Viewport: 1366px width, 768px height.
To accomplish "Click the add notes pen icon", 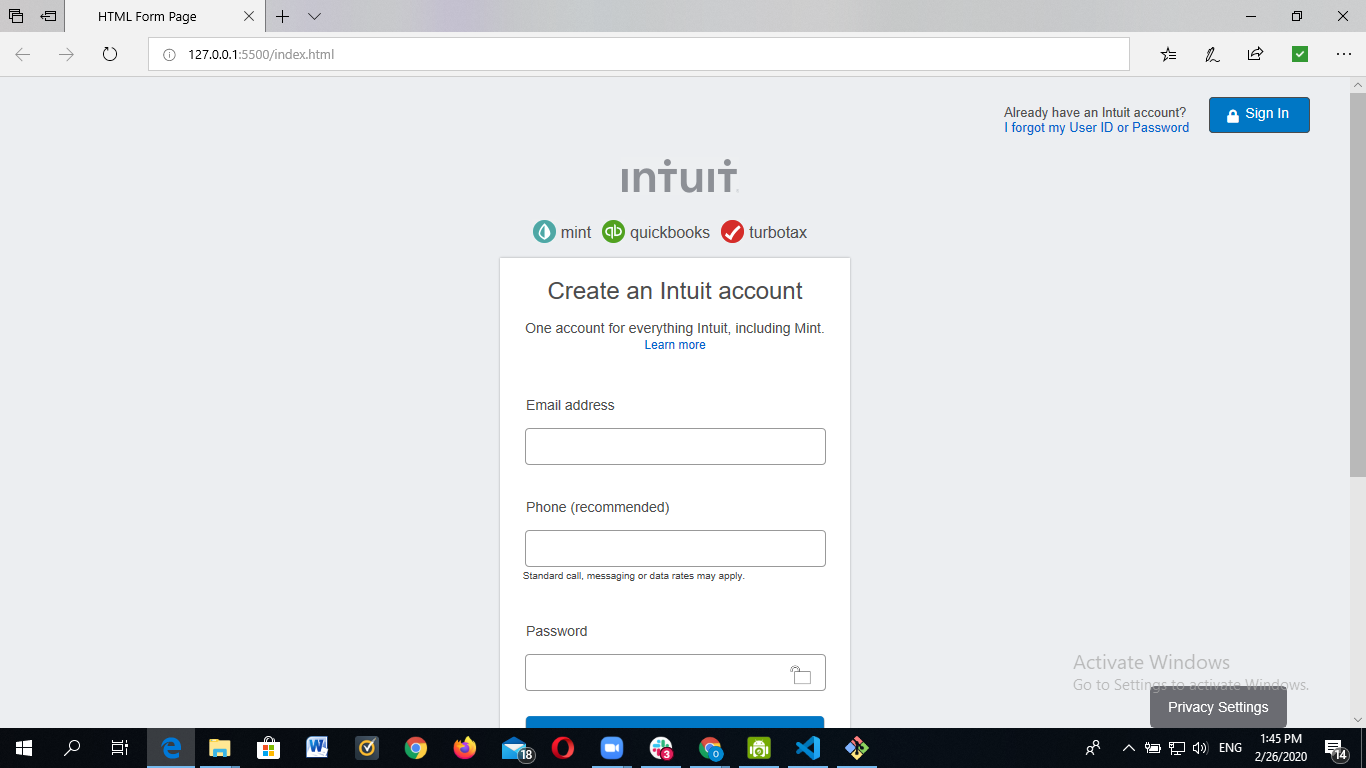I will pos(1212,54).
